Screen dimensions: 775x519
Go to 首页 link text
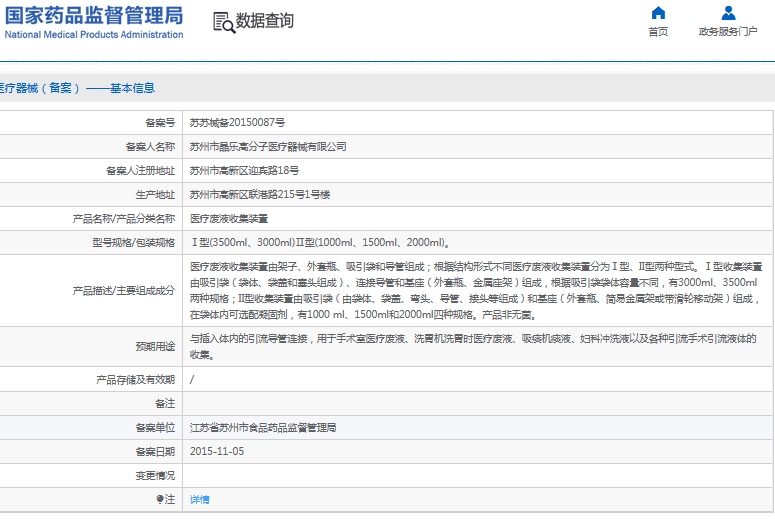coord(658,32)
